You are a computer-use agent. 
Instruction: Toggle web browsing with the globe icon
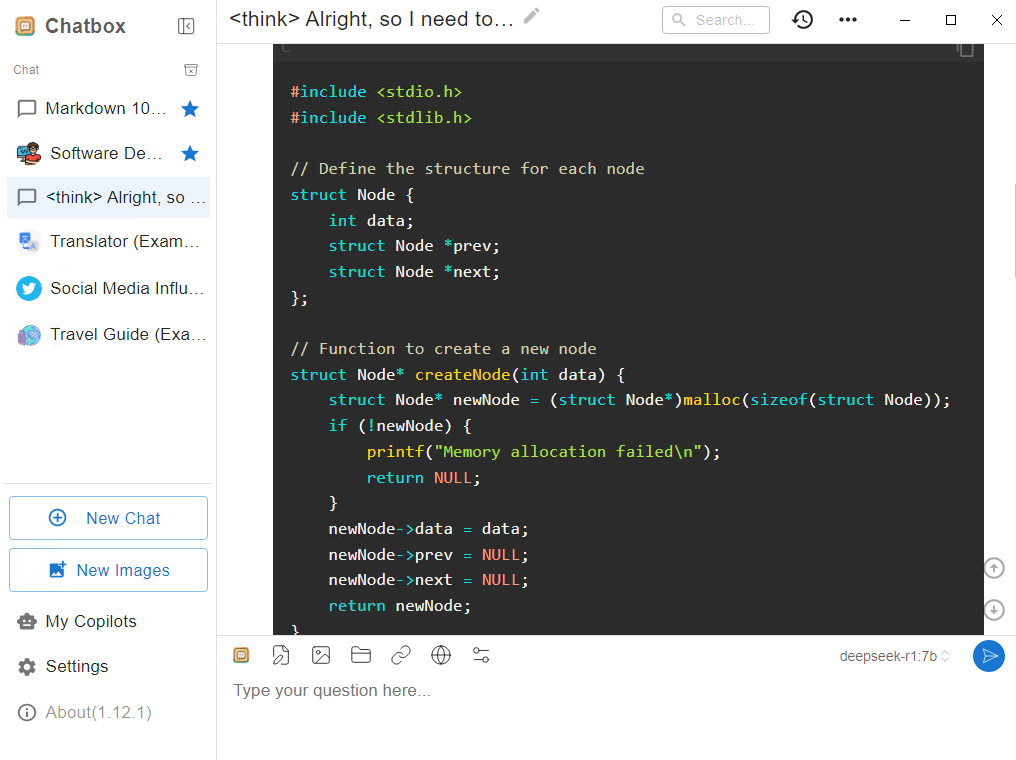pyautogui.click(x=441, y=655)
